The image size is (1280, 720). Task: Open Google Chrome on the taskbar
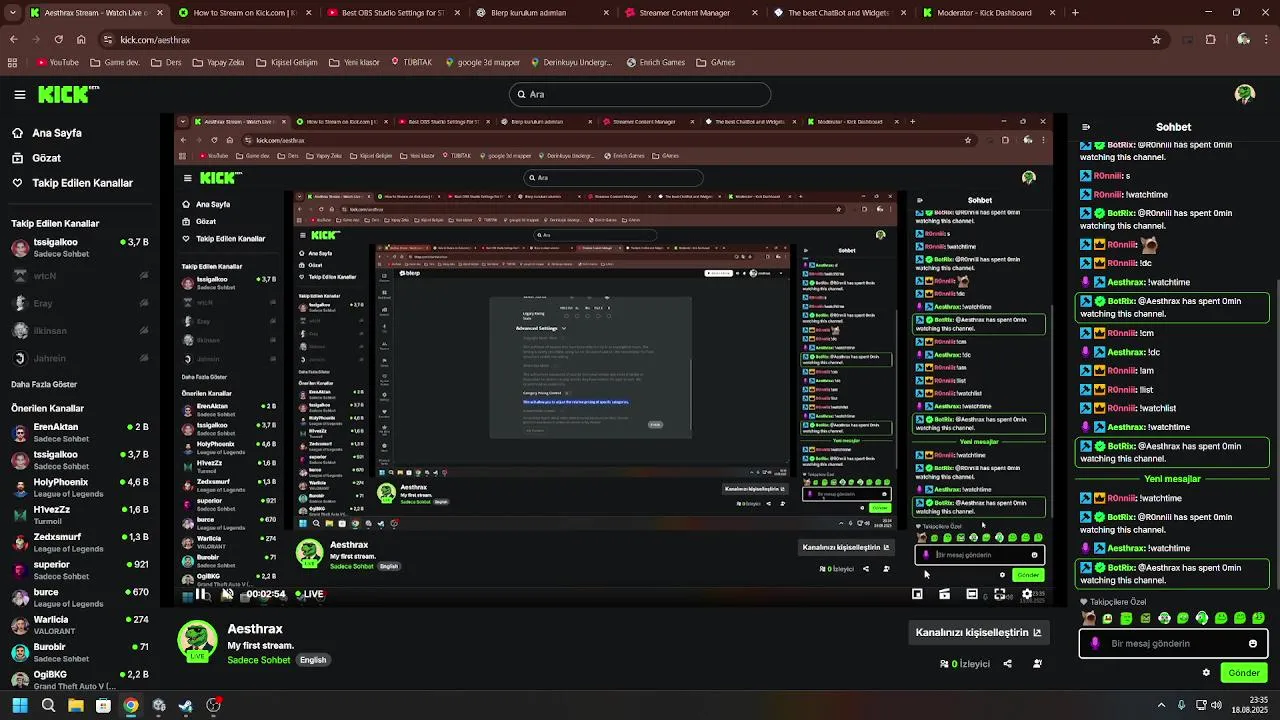coord(131,705)
